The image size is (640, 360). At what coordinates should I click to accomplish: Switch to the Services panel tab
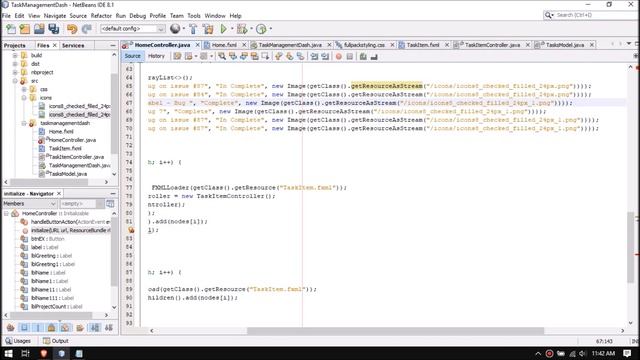coord(73,45)
